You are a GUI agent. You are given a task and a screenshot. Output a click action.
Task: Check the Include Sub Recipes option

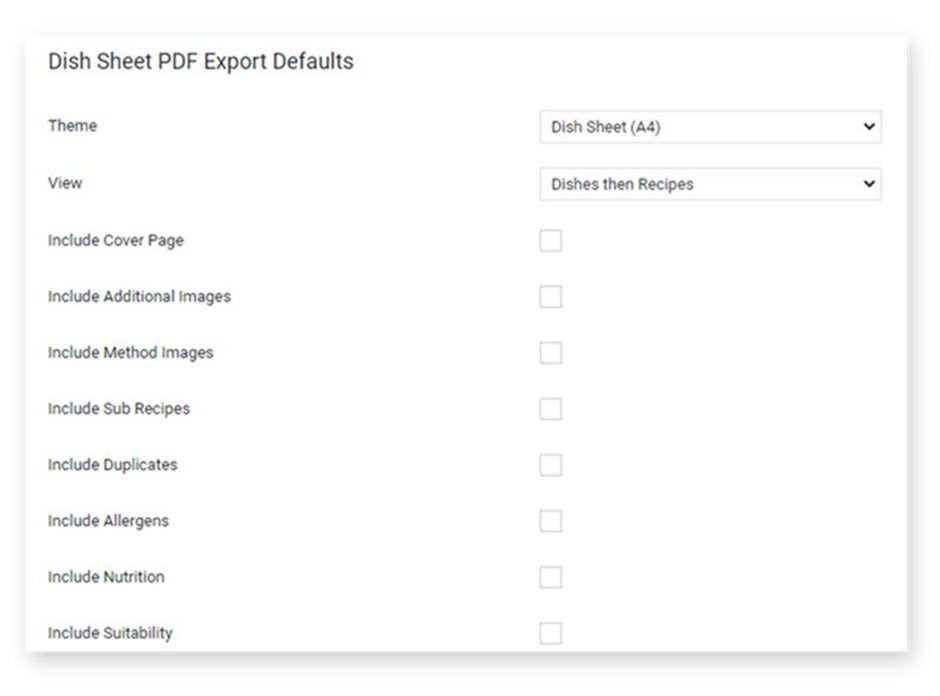[x=551, y=408]
